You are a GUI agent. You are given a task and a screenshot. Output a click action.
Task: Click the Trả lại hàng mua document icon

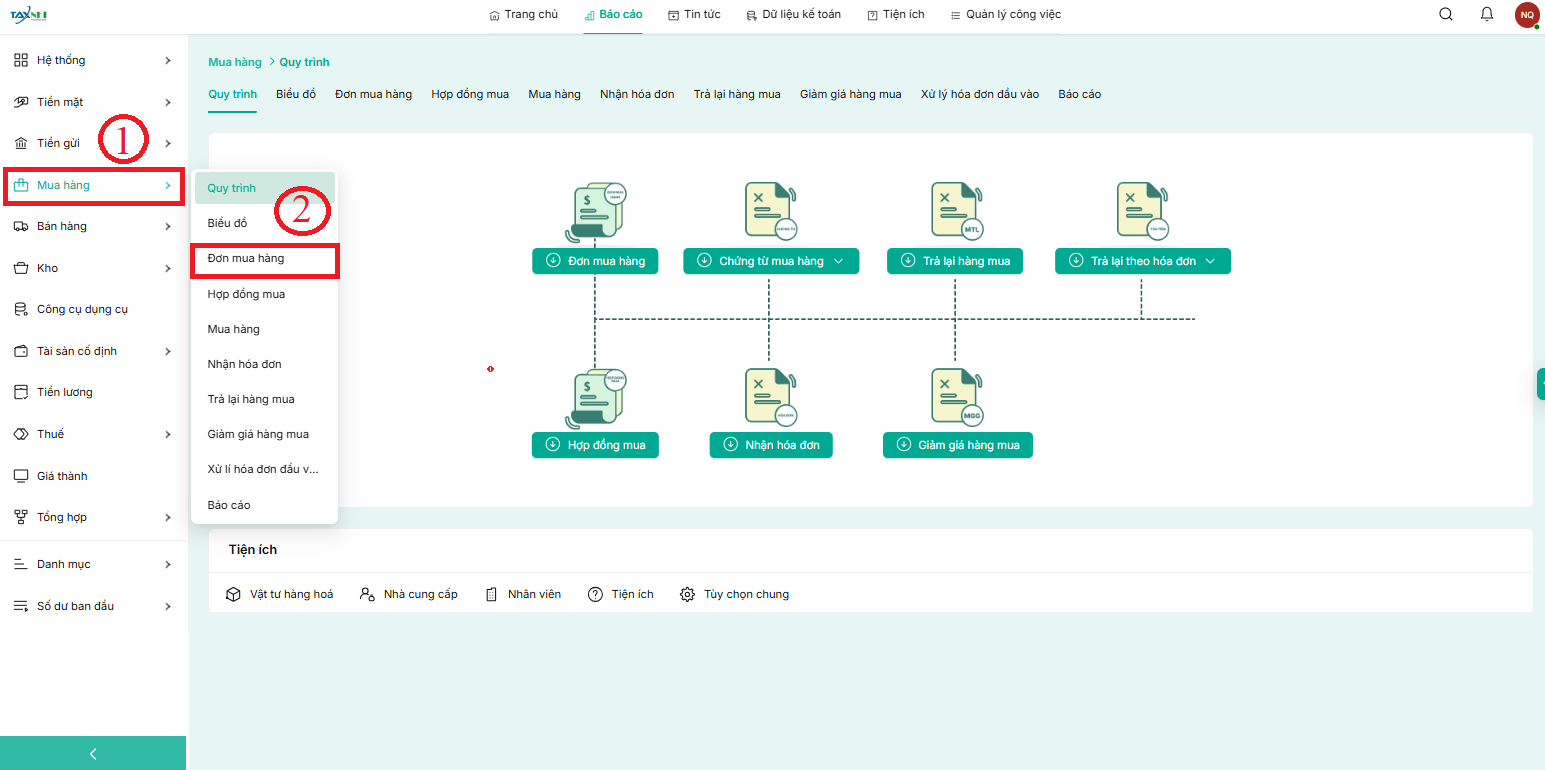955,210
